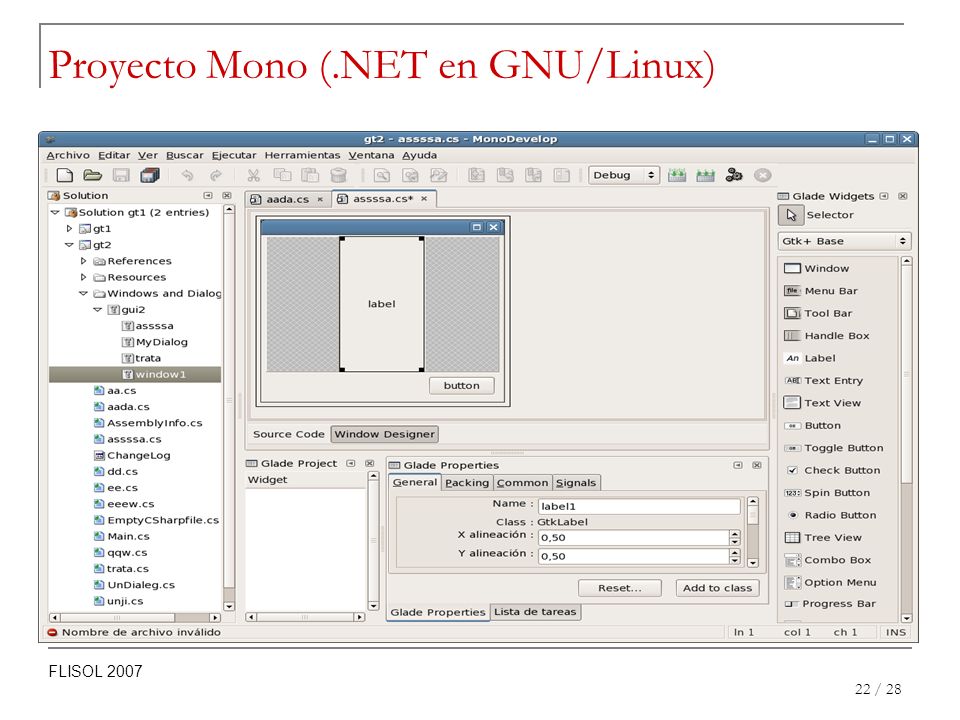Pick the Option Menu widget
The width and height of the screenshot is (960, 720).
click(830, 582)
